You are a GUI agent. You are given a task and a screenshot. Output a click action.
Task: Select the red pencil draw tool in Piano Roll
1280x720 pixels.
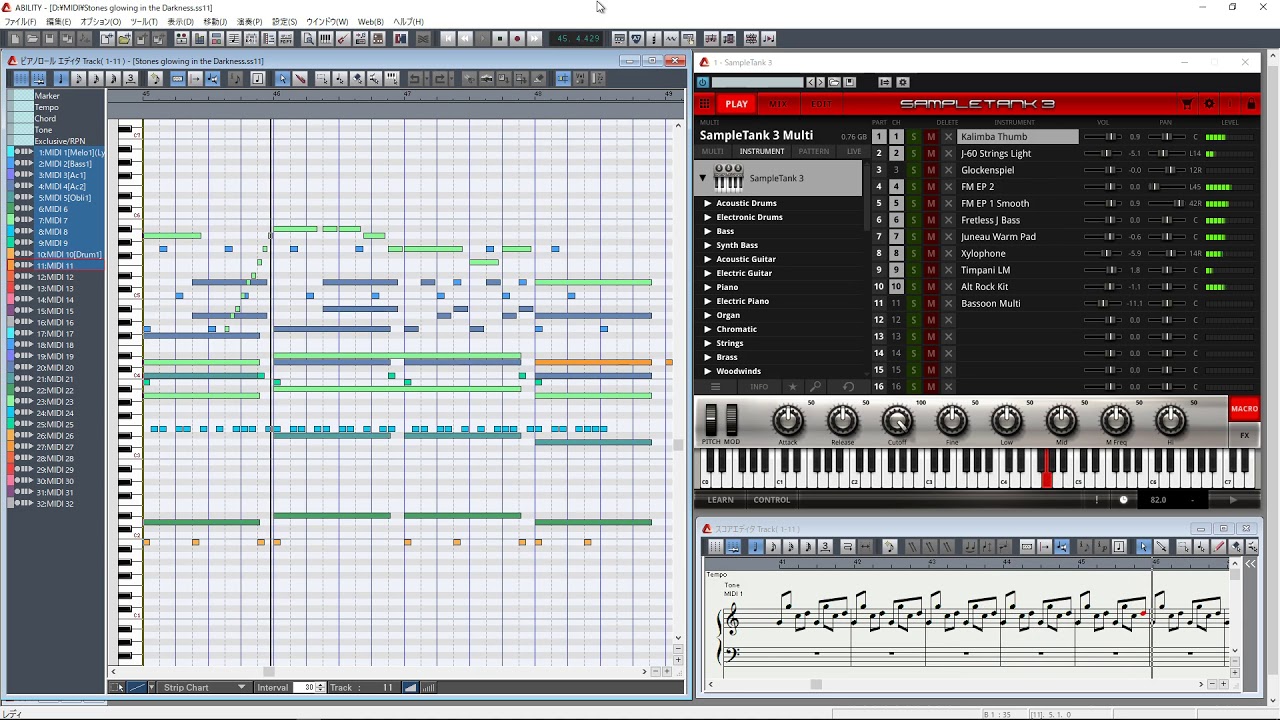[300, 79]
